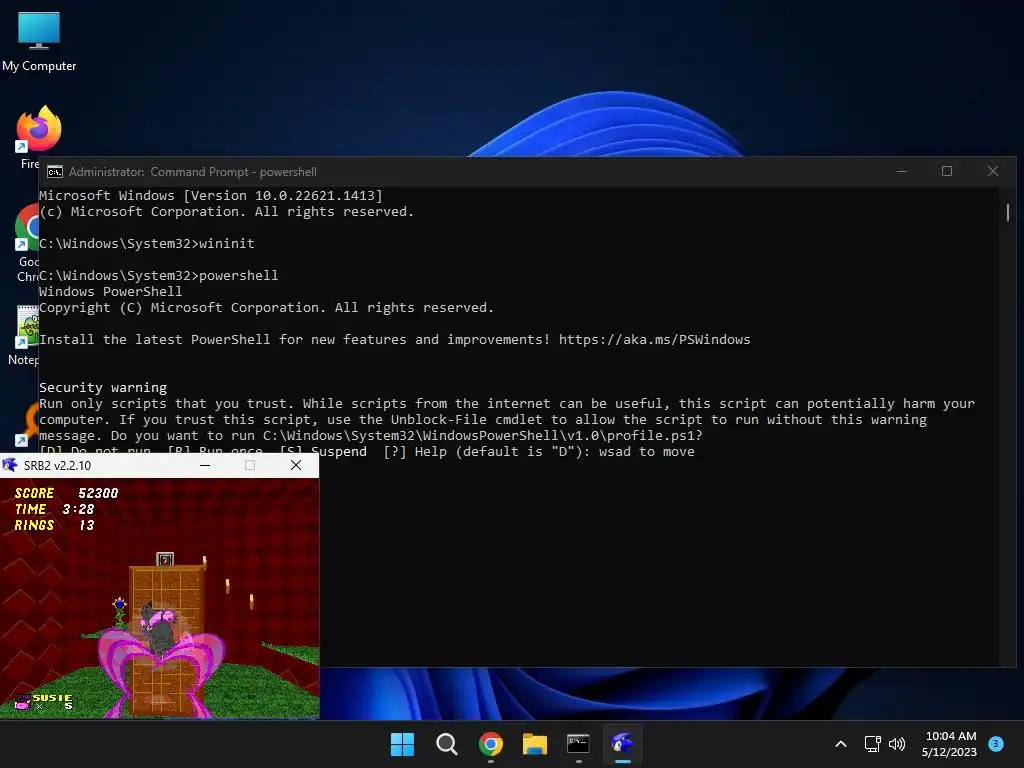The image size is (1024, 768).
Task: Click the 'C:\Windows\System32>wininit' line
Action: coord(147,244)
